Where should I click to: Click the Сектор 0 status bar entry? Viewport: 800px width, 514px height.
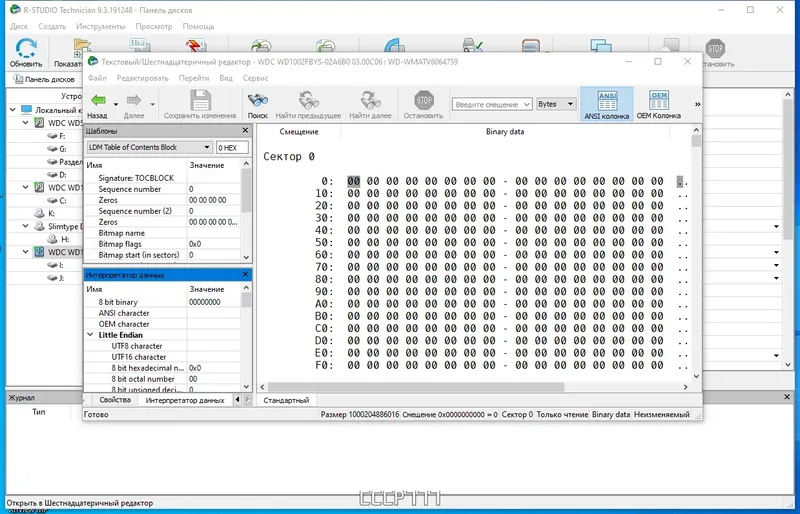pyautogui.click(x=517, y=414)
